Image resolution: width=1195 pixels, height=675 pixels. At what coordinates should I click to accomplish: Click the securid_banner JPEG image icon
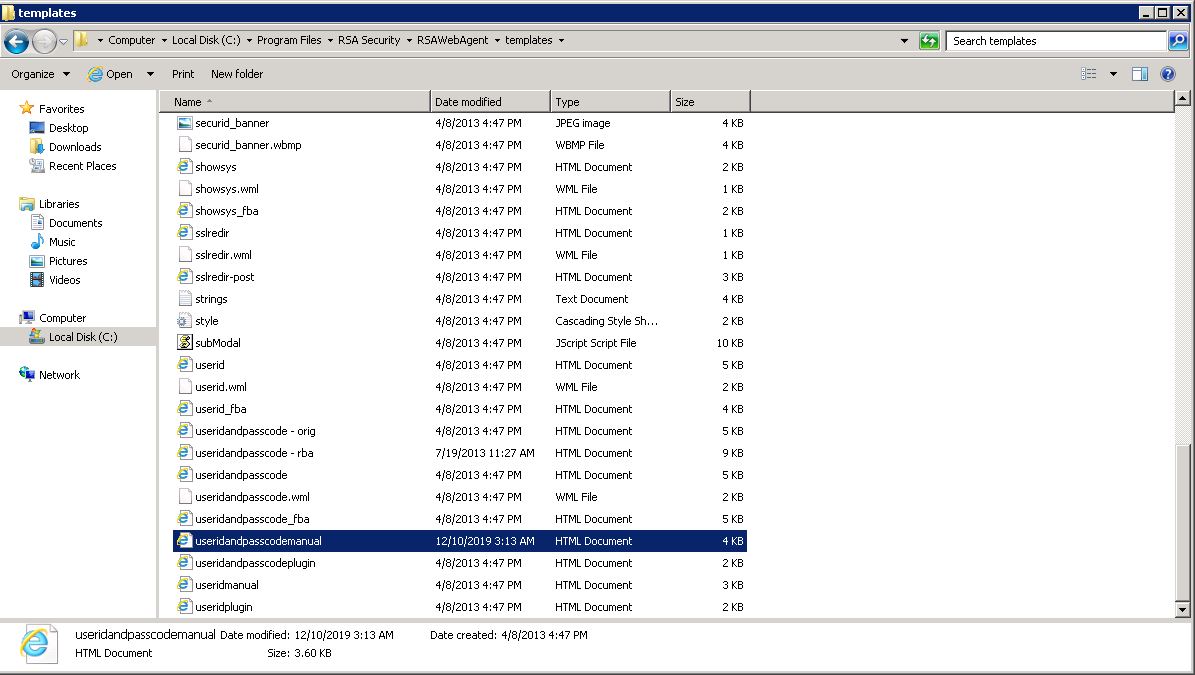(184, 123)
